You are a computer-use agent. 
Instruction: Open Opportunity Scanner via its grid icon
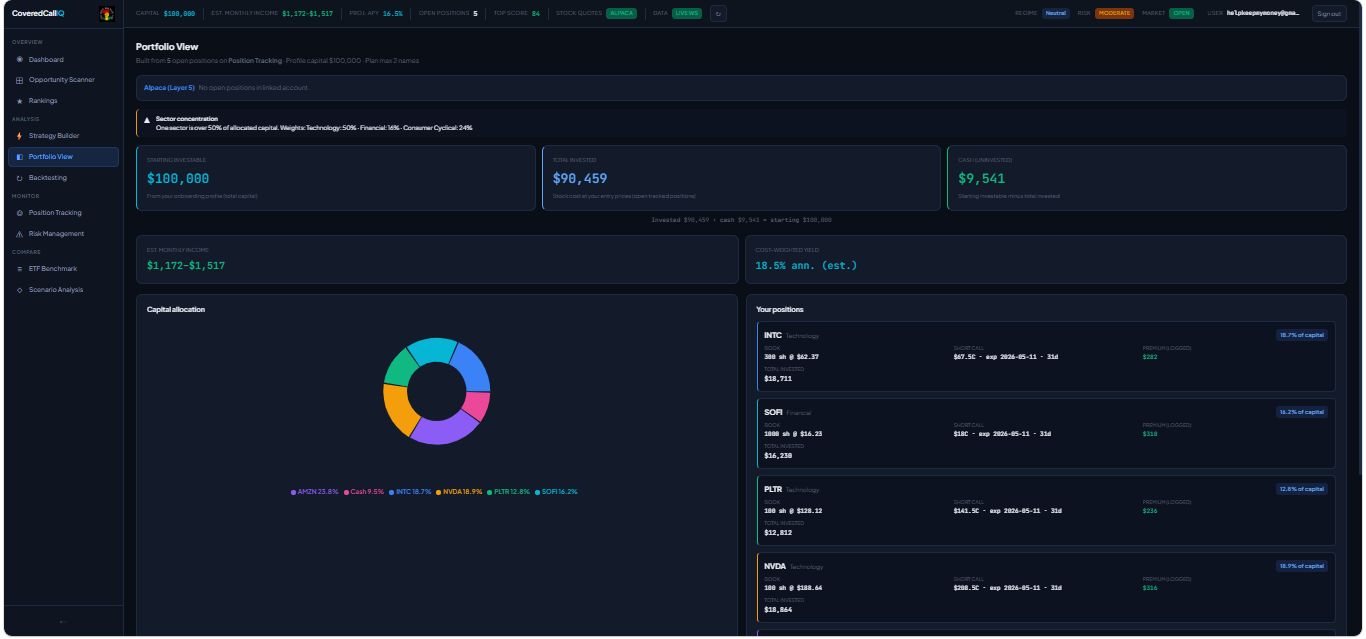coord(19,80)
